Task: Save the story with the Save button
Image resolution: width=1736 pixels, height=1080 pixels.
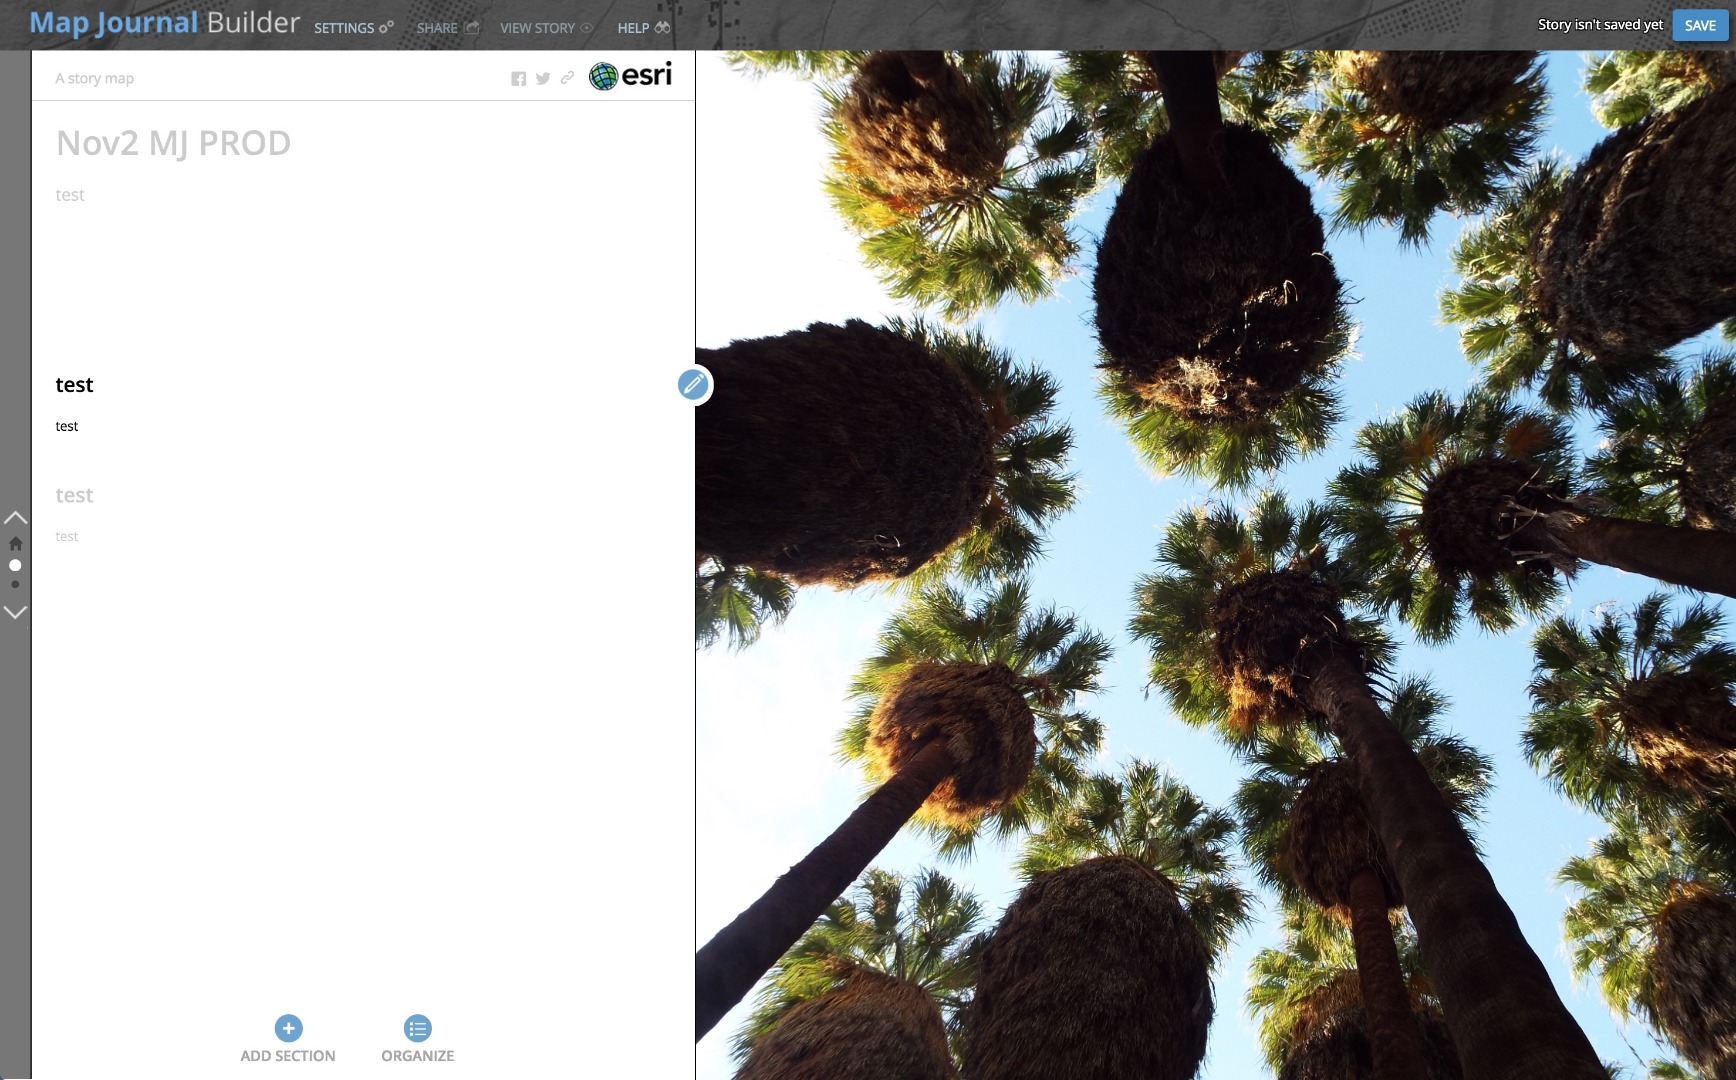Action: click(1700, 26)
